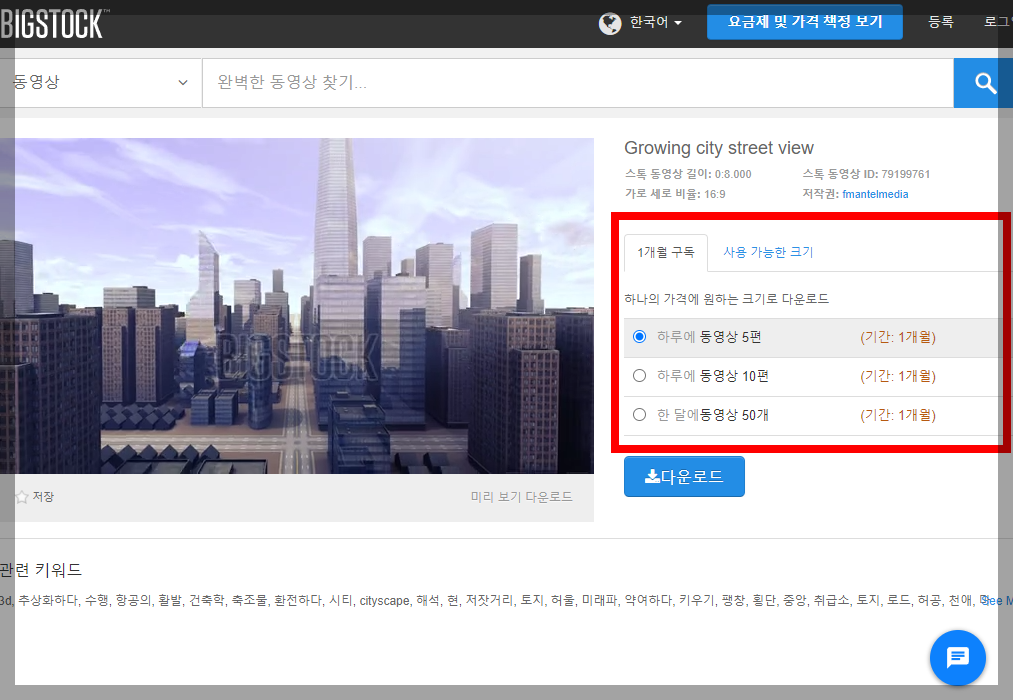Select the '한 달에 동영상 50개' option
Image resolution: width=1013 pixels, height=700 pixels.
pos(639,414)
